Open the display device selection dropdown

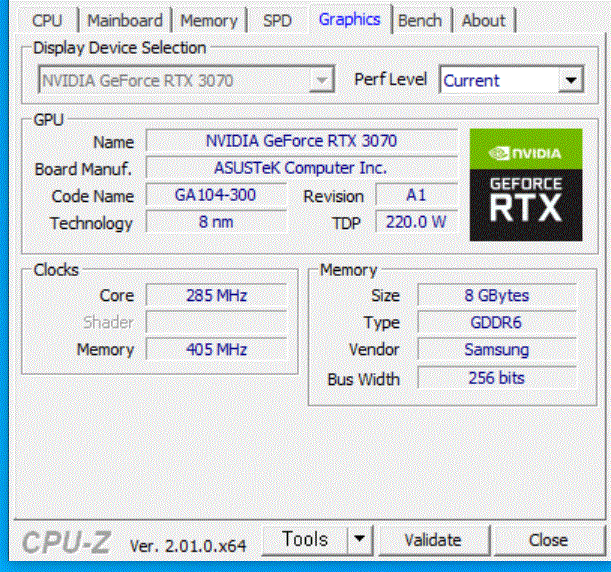(x=186, y=80)
